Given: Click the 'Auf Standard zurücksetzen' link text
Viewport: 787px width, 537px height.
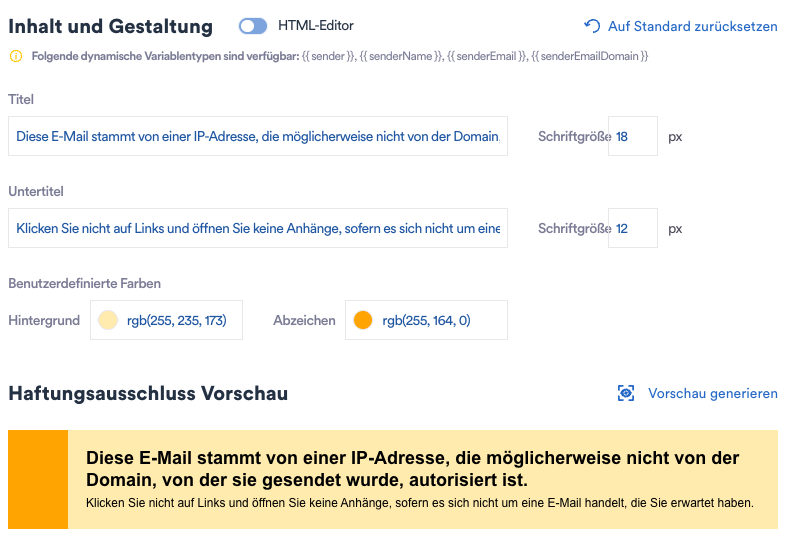Looking at the screenshot, I should tap(692, 26).
